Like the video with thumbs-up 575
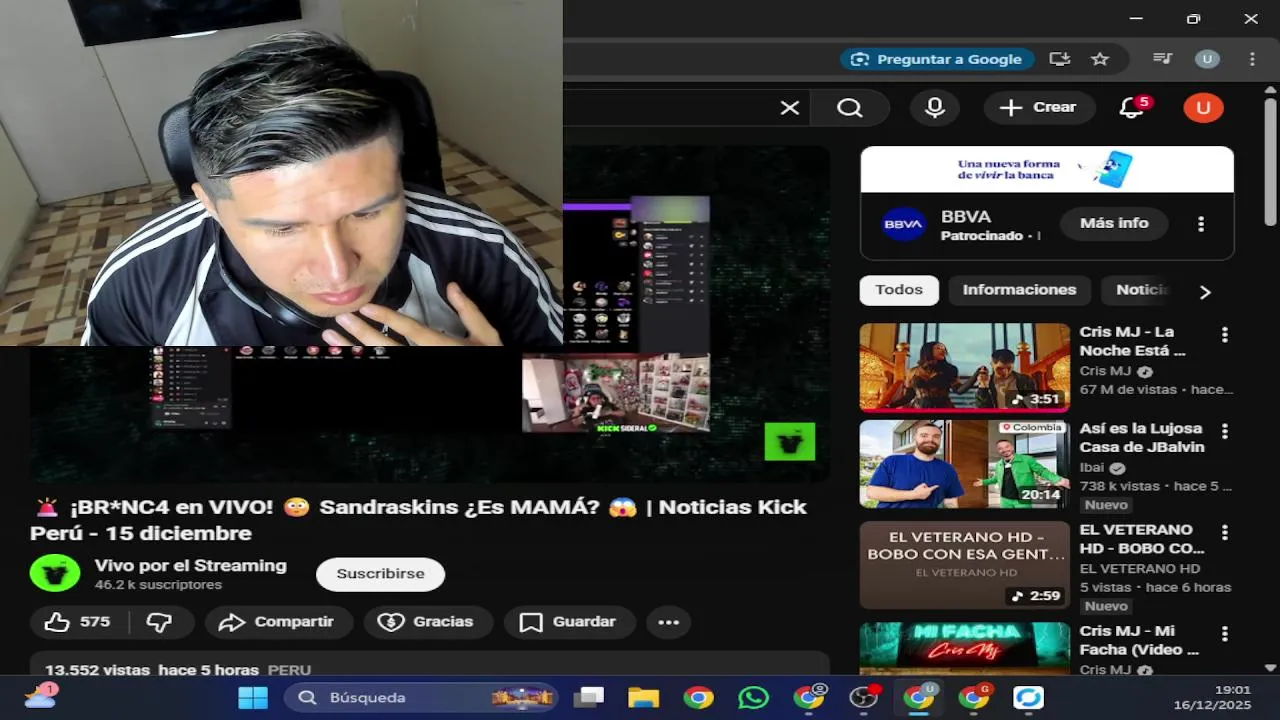The image size is (1280, 720). 78,622
